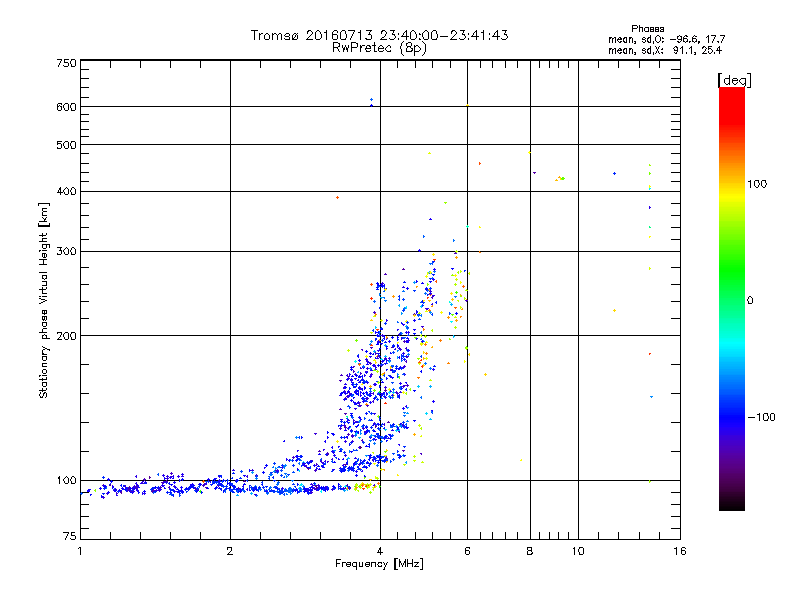Click the colorbar tick label '100'
Screen dimensions: 800x600
[x=757, y=184]
